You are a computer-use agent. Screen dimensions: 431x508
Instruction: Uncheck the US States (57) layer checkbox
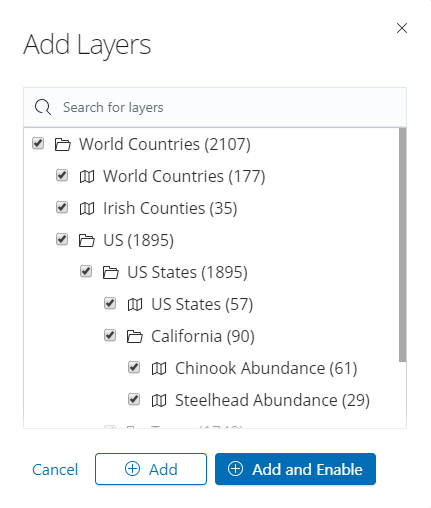tap(110, 304)
